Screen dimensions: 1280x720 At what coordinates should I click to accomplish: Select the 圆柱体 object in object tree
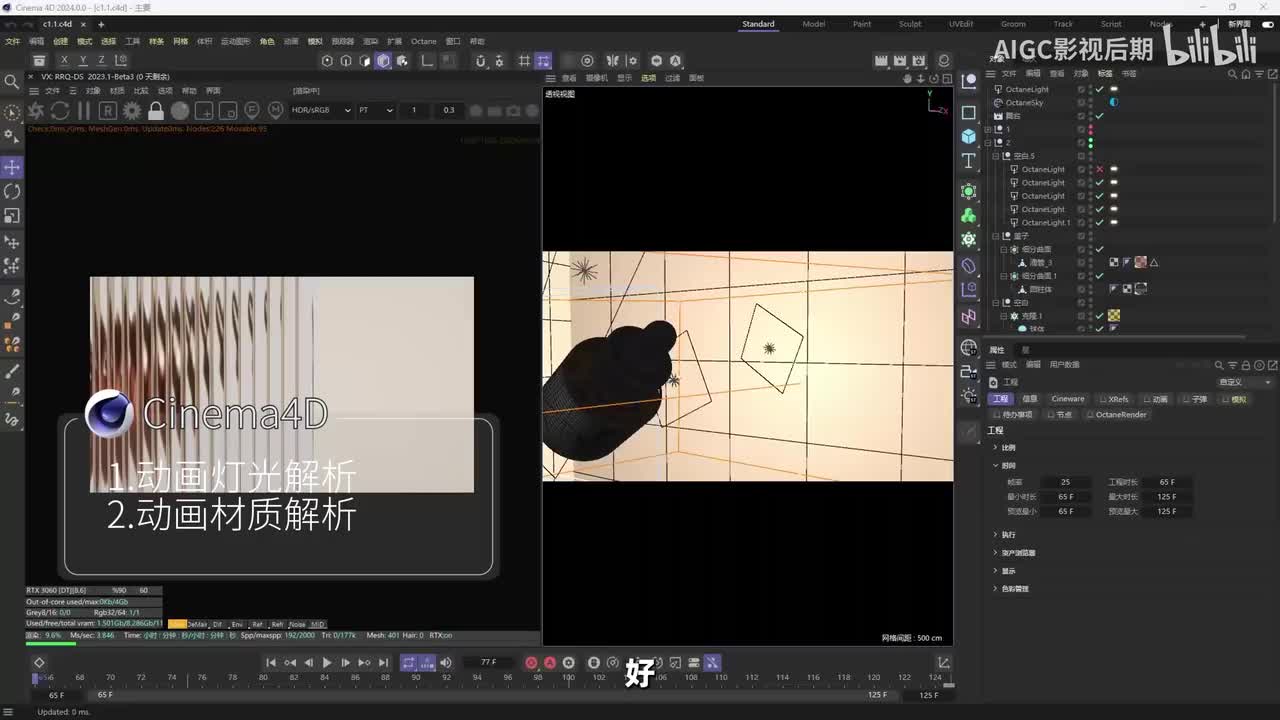pos(1040,289)
